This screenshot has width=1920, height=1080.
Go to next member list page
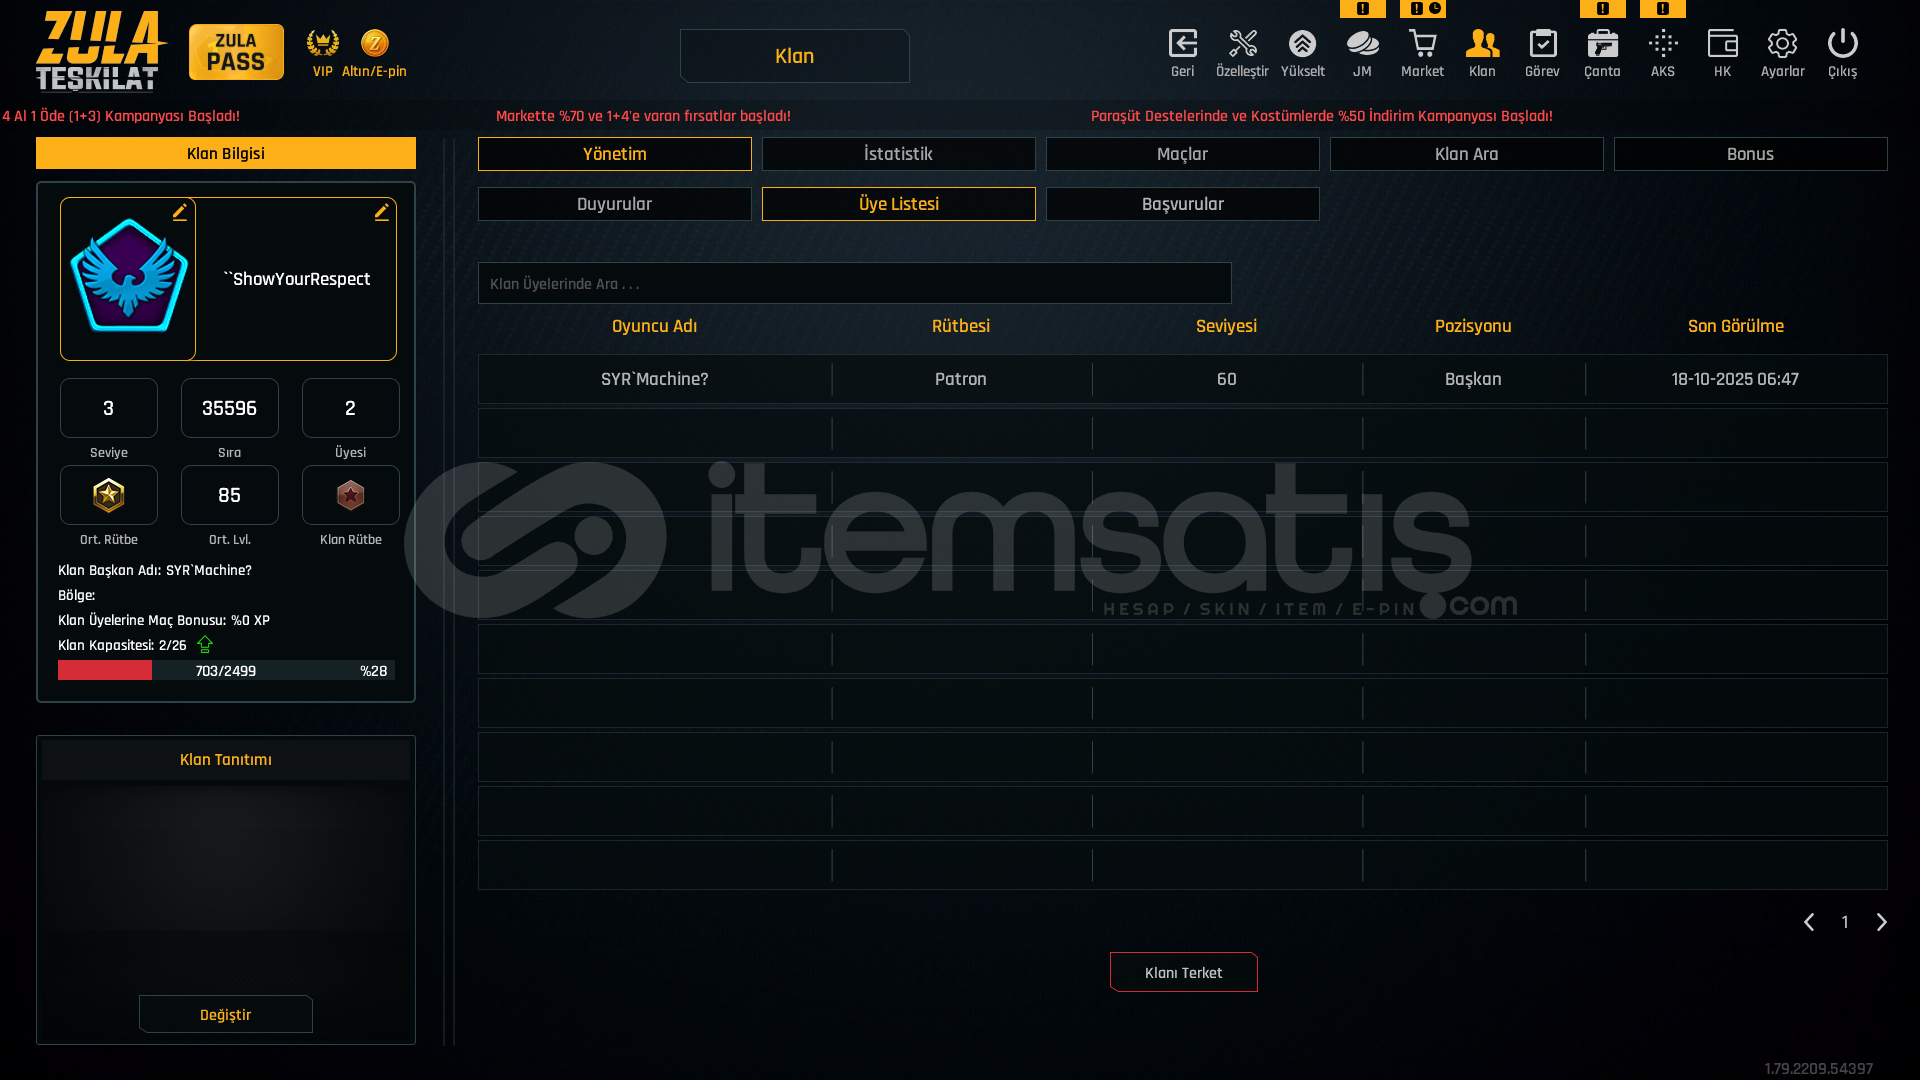(x=1881, y=922)
